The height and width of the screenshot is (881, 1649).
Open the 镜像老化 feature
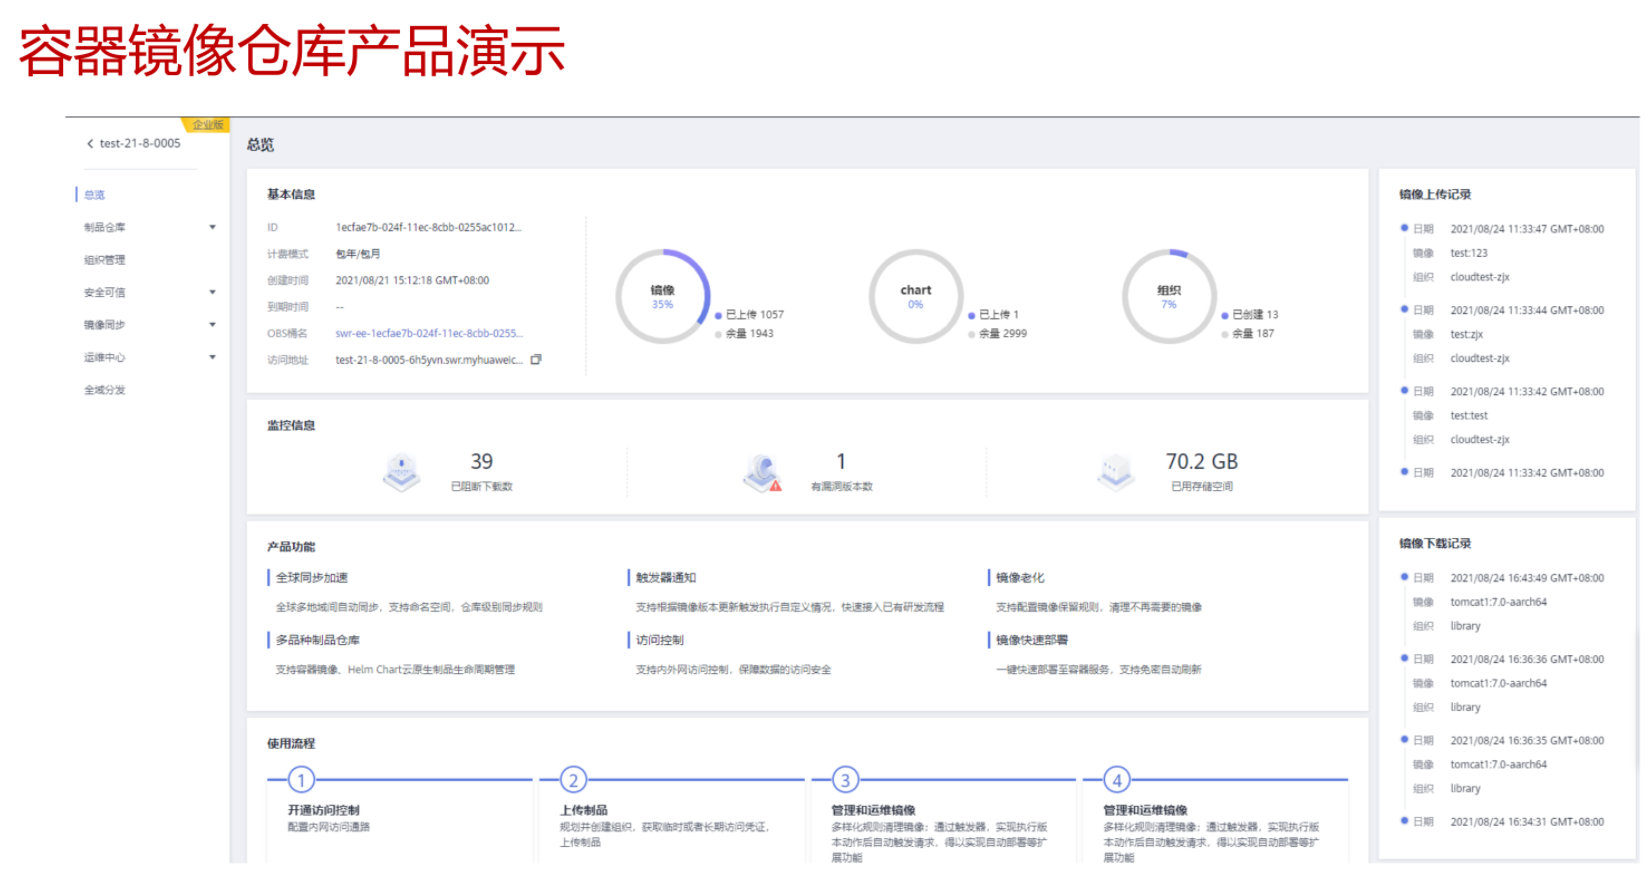(x=1020, y=578)
